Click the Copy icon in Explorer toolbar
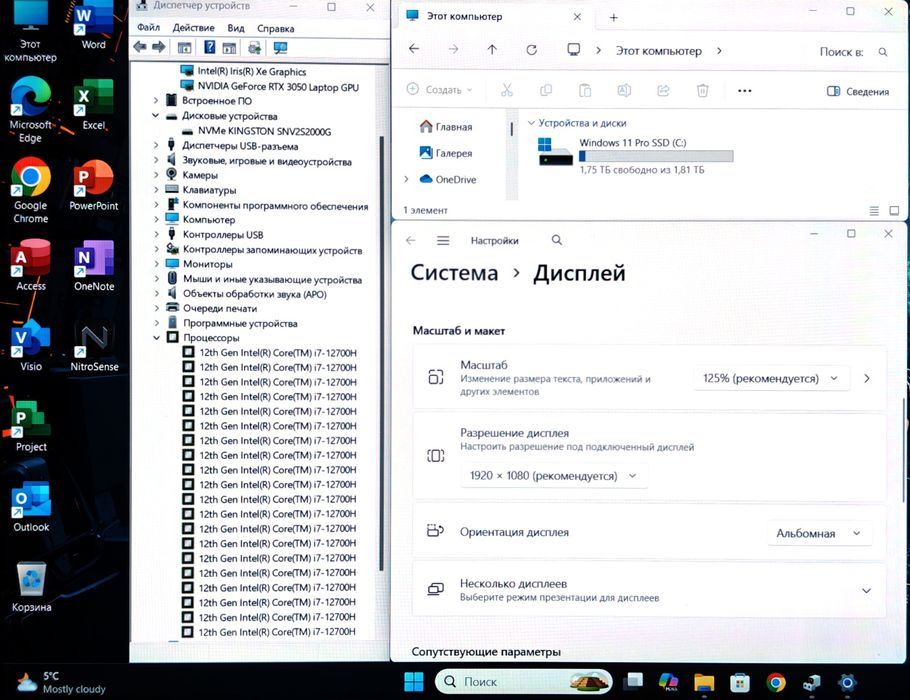910x700 pixels. point(546,90)
